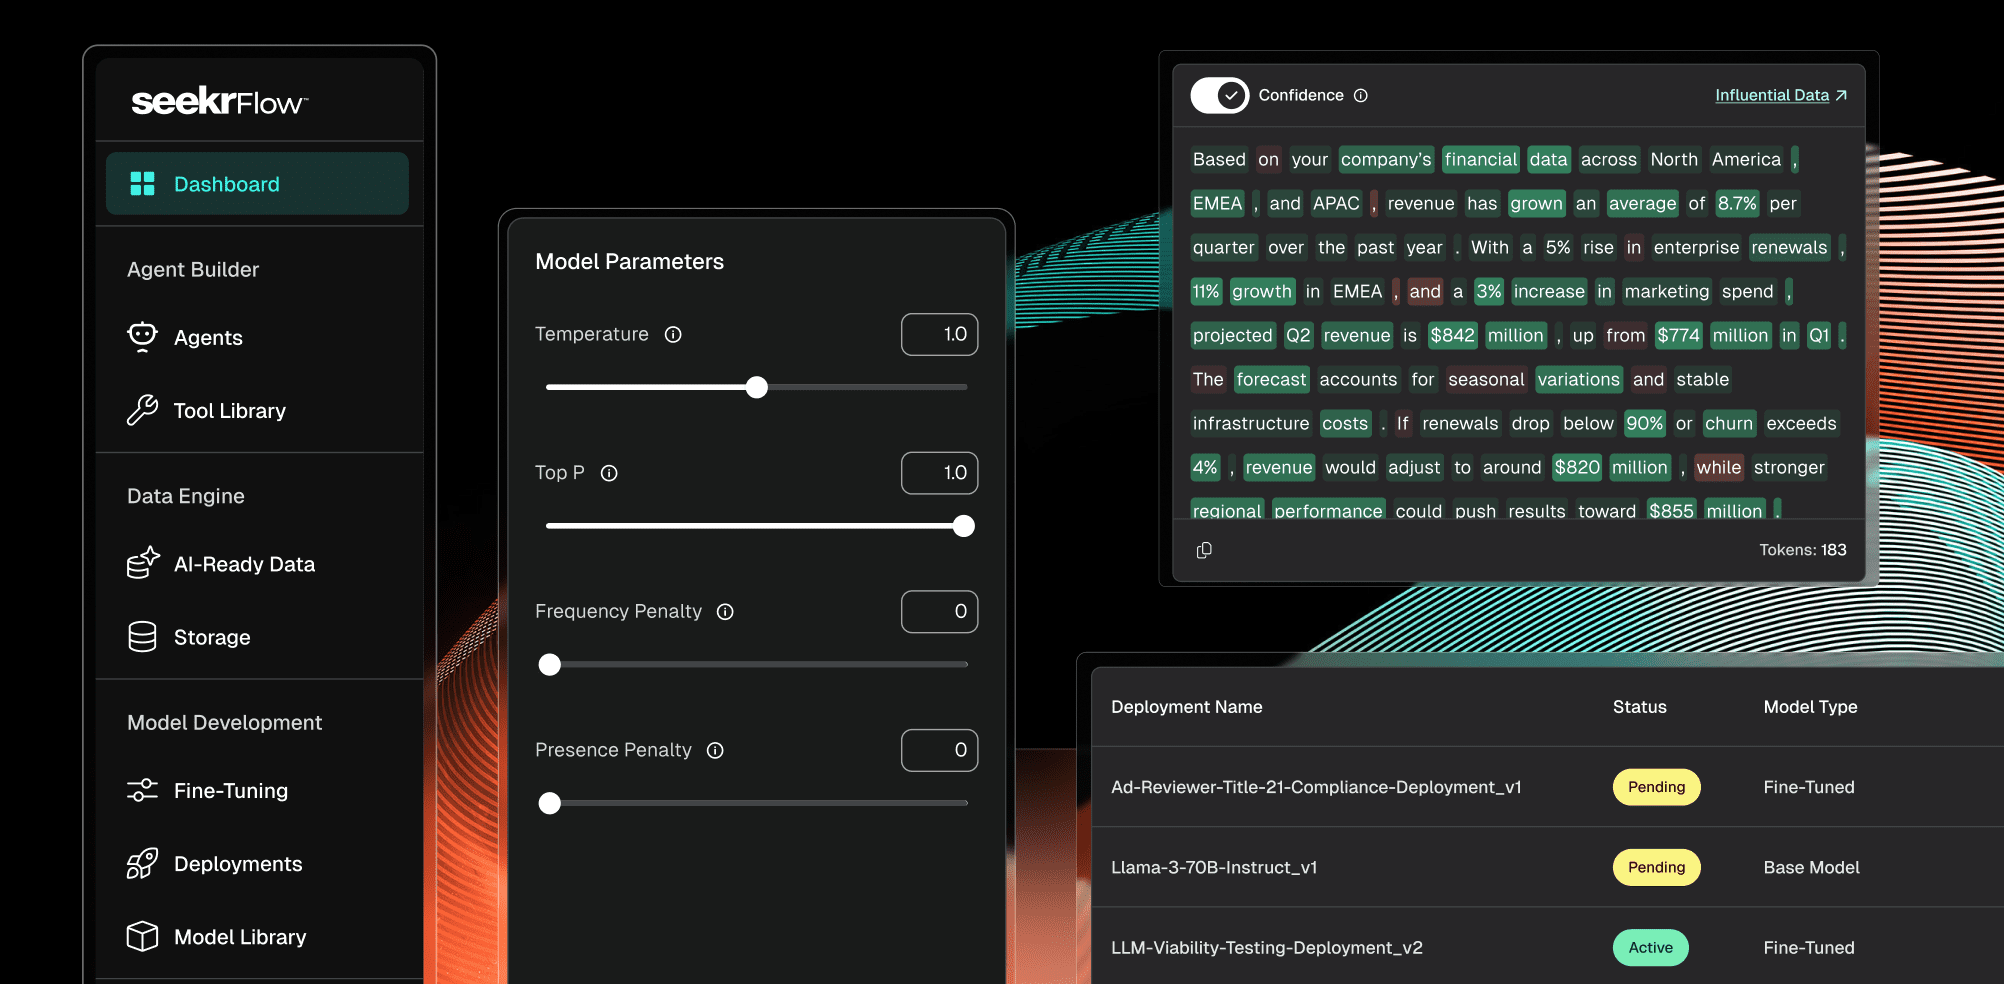The width and height of the screenshot is (2004, 984).
Task: Select the Storage database icon
Action: (142, 637)
